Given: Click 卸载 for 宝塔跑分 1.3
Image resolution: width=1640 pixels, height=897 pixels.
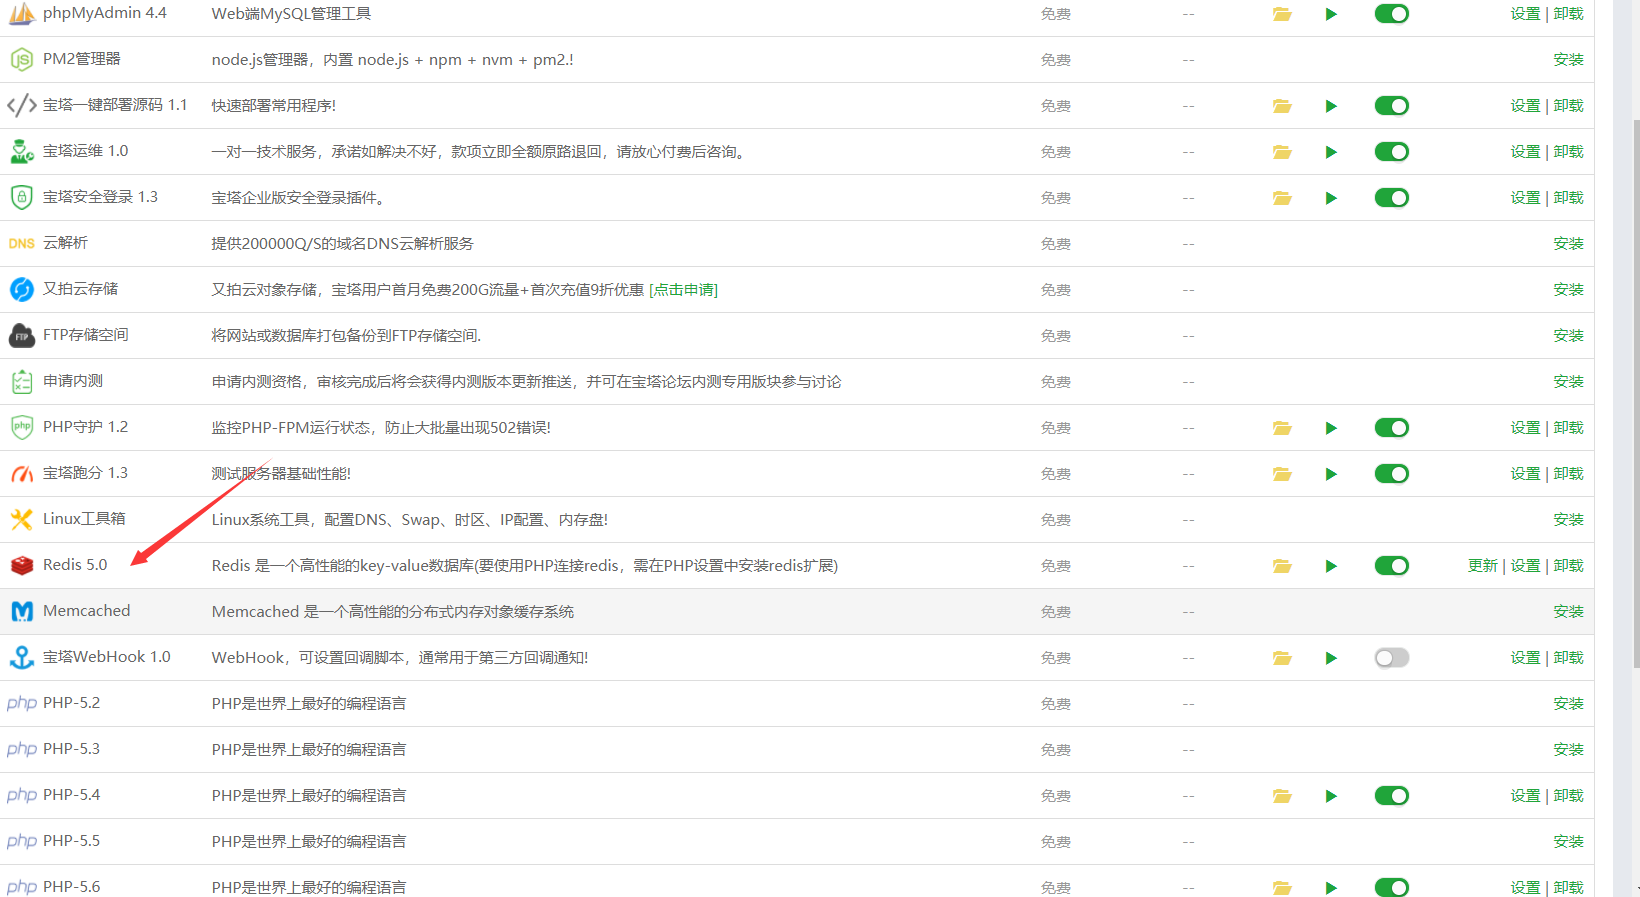Looking at the screenshot, I should [x=1569, y=474].
